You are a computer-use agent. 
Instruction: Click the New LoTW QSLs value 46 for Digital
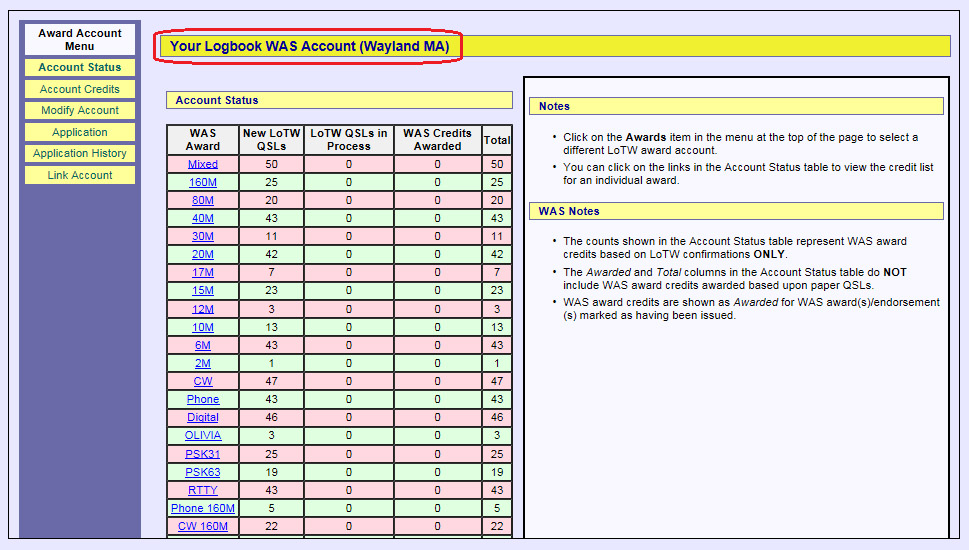point(271,417)
